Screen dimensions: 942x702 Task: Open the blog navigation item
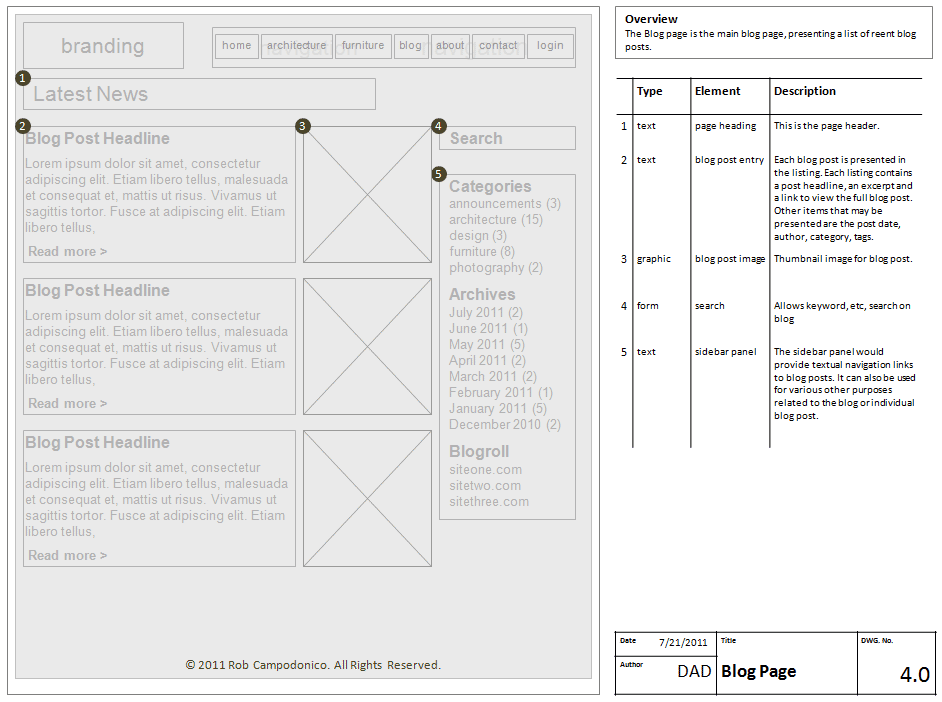pyautogui.click(x=411, y=46)
